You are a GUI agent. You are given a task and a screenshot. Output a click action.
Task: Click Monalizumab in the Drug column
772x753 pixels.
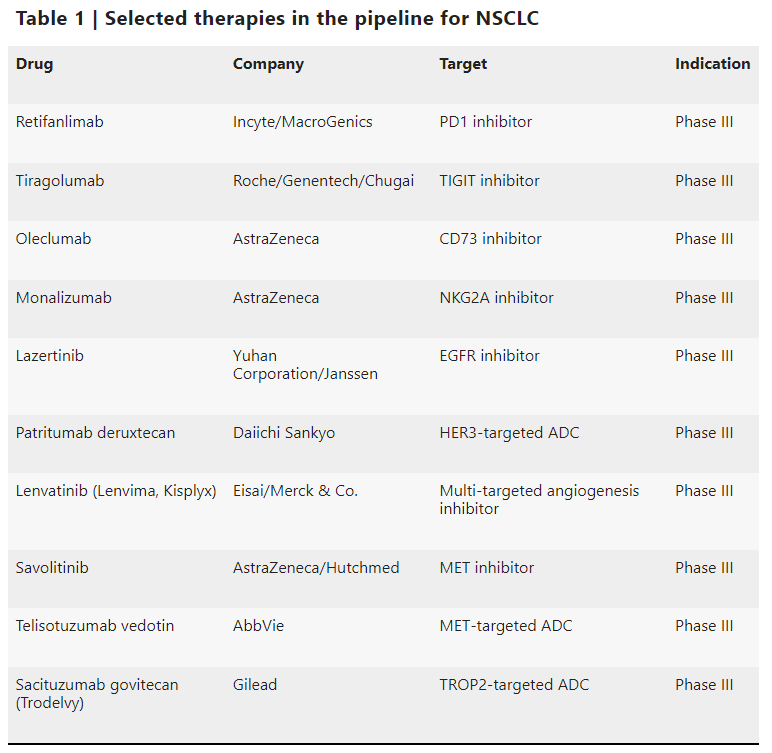pos(64,298)
